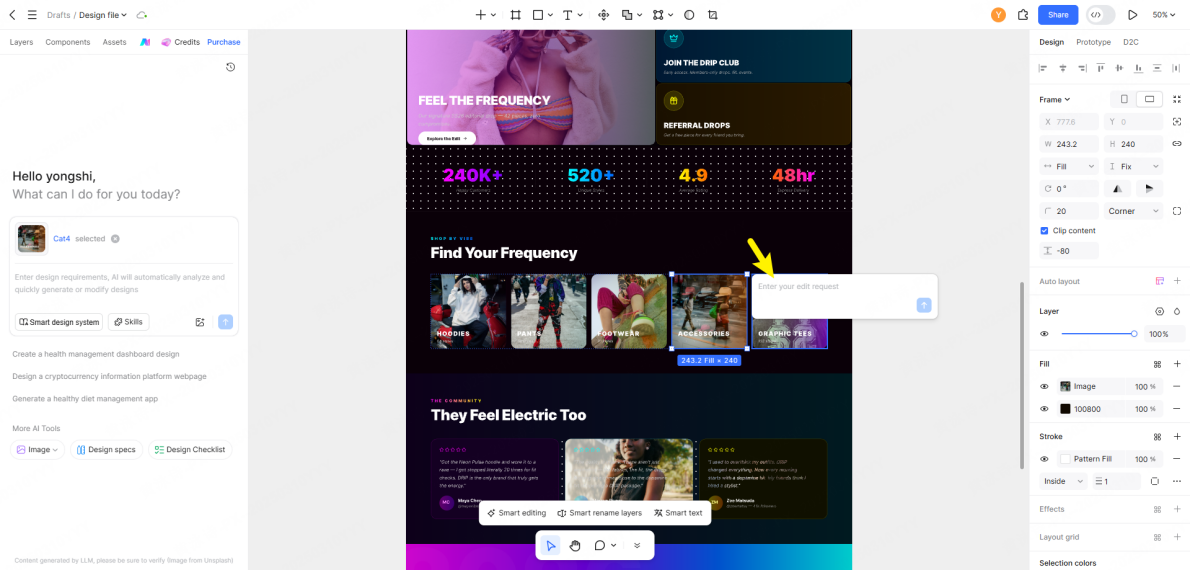Select portrait frame orientation
The height and width of the screenshot is (570, 1190).
[1124, 99]
